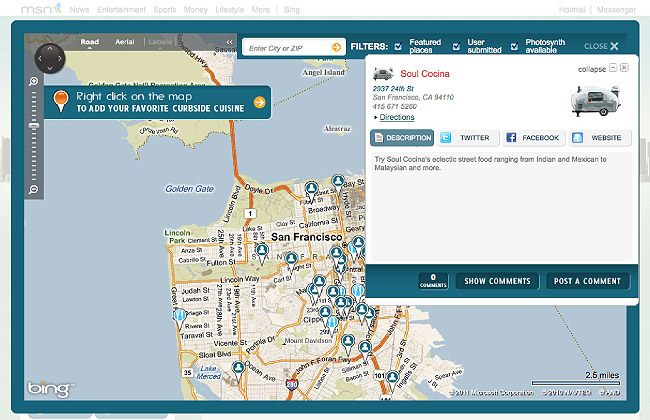Screen dimensions: 650x420
Task: Toggle the map Labels option
Action: click(x=160, y=42)
